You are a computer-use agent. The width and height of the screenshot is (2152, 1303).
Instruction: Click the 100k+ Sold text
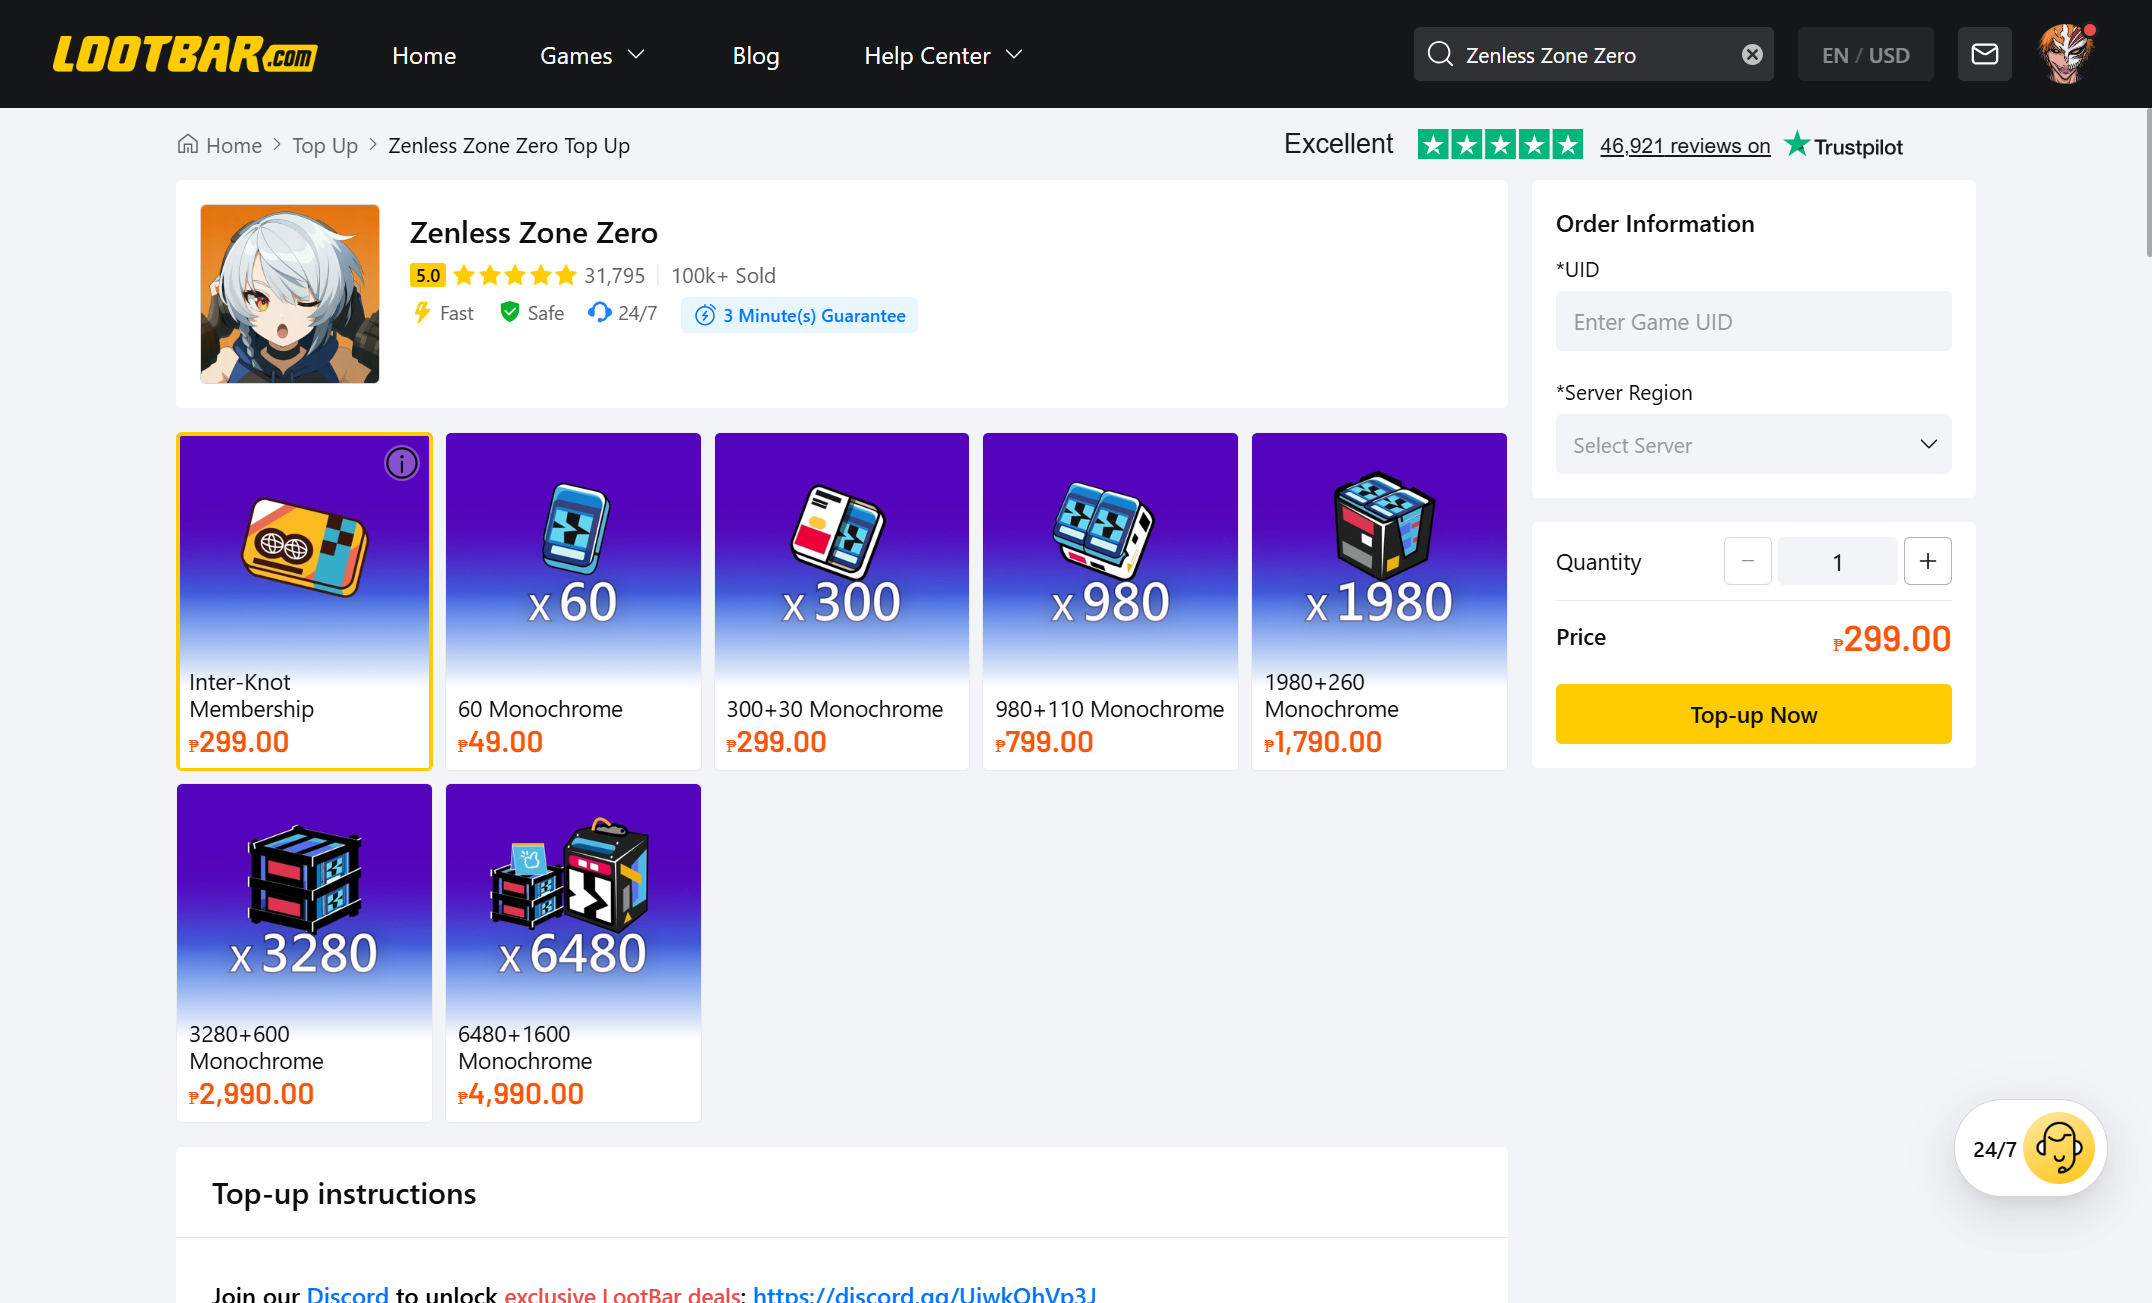[723, 275]
